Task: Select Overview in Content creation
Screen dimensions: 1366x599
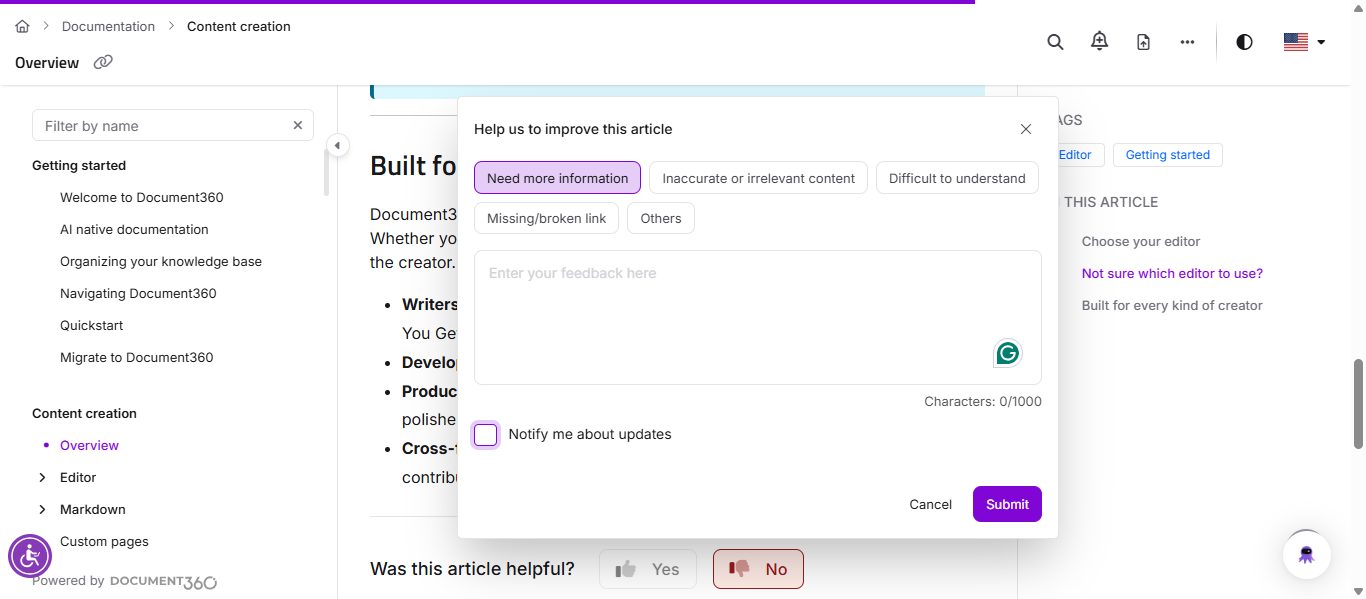Action: (x=89, y=445)
